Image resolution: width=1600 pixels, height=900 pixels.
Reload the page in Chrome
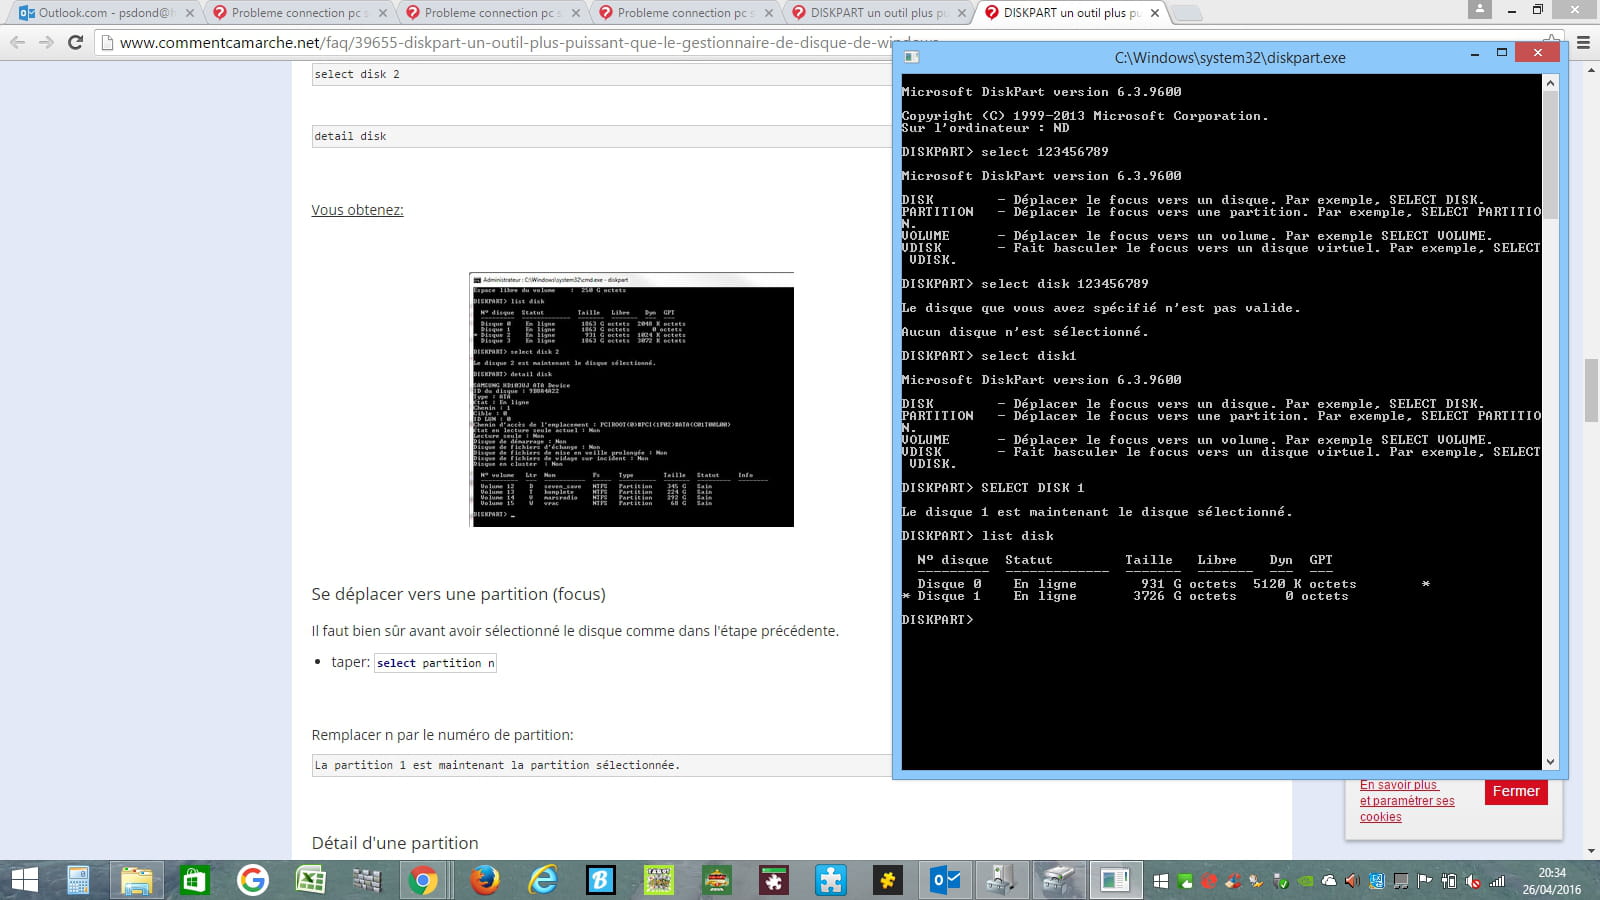pos(75,42)
